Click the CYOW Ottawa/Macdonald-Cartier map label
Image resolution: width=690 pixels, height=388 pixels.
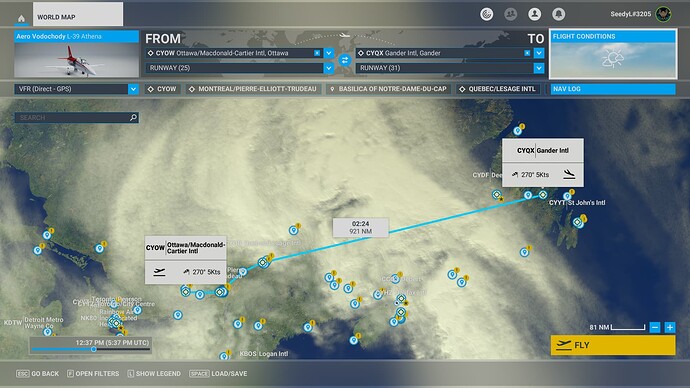click(x=186, y=248)
